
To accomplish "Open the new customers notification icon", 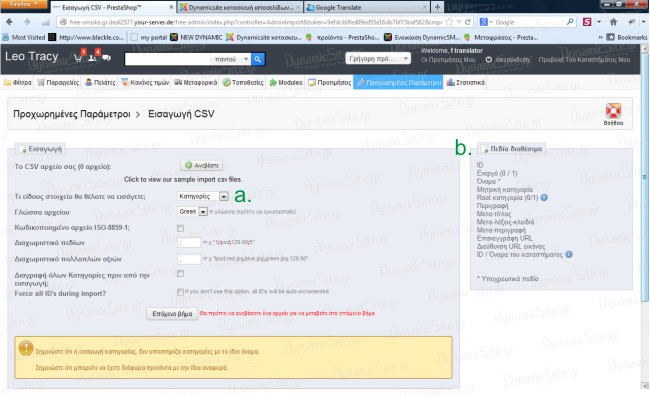I will pyautogui.click(x=92, y=57).
